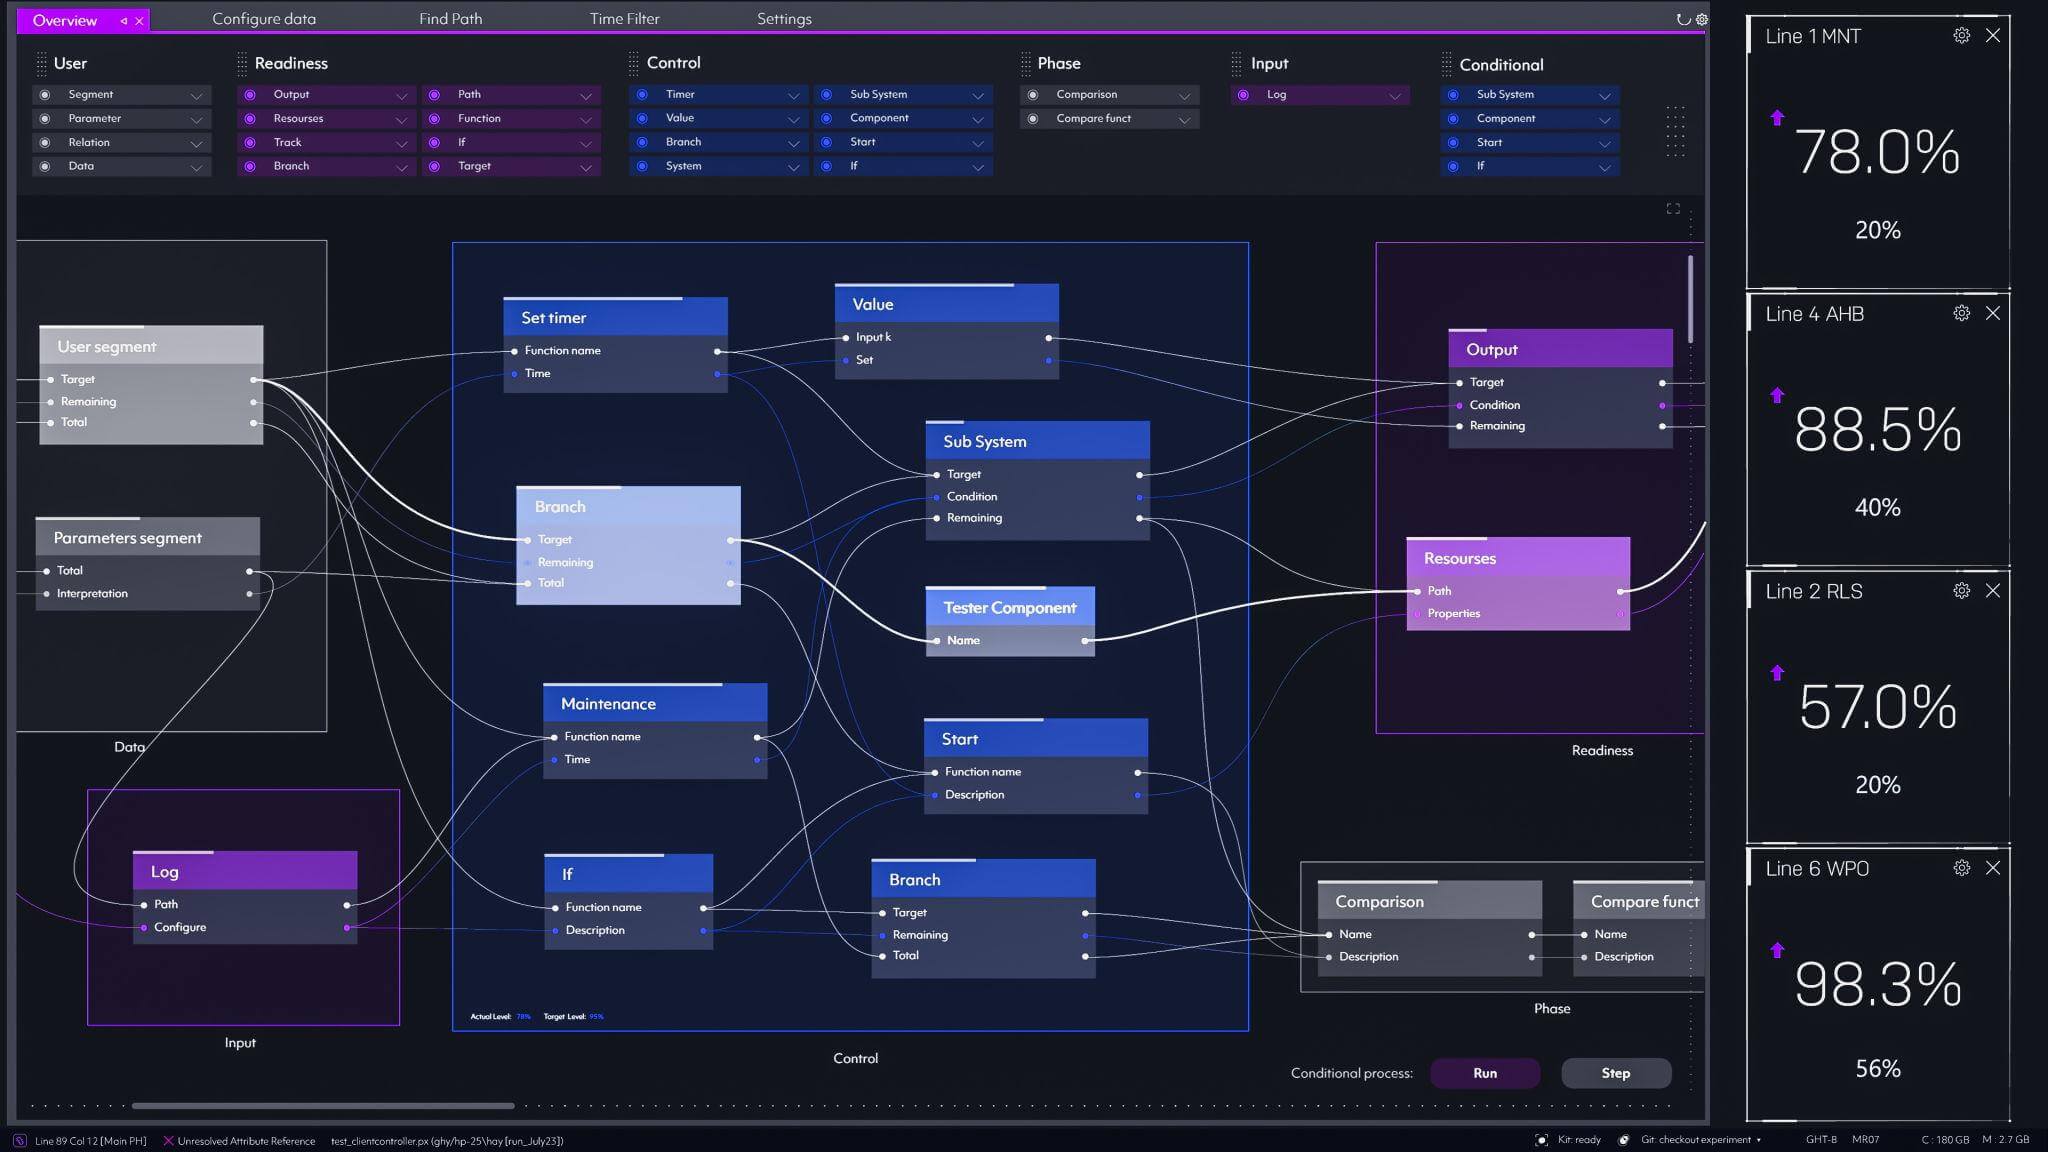
Task: Expand the Data dropdown in User group
Action: click(x=196, y=168)
